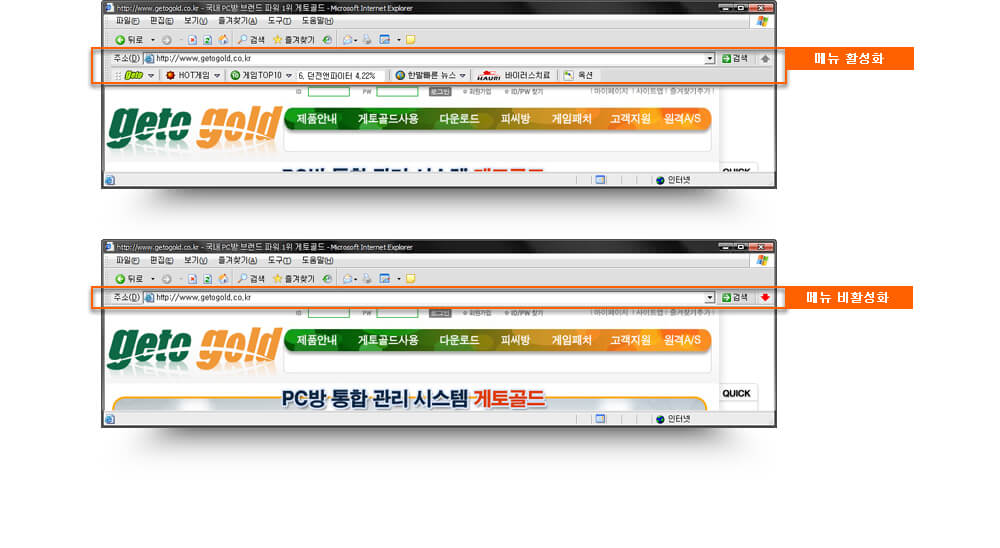Open 도구 menu in lower window
Image resolution: width=1000 pixels, height=548 pixels.
coord(279,260)
